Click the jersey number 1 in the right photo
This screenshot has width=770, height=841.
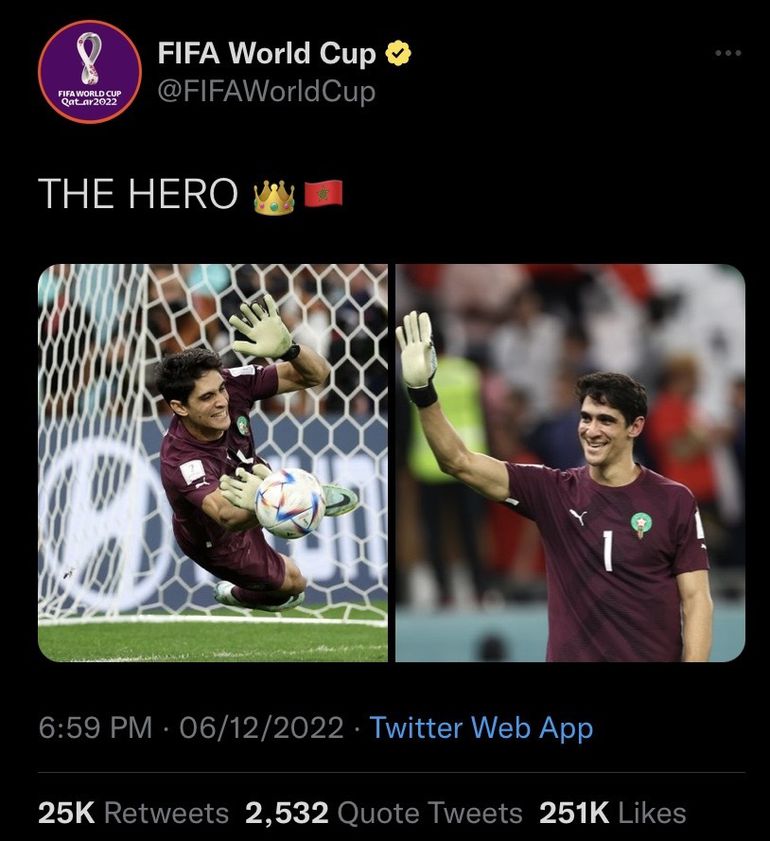coord(607,551)
